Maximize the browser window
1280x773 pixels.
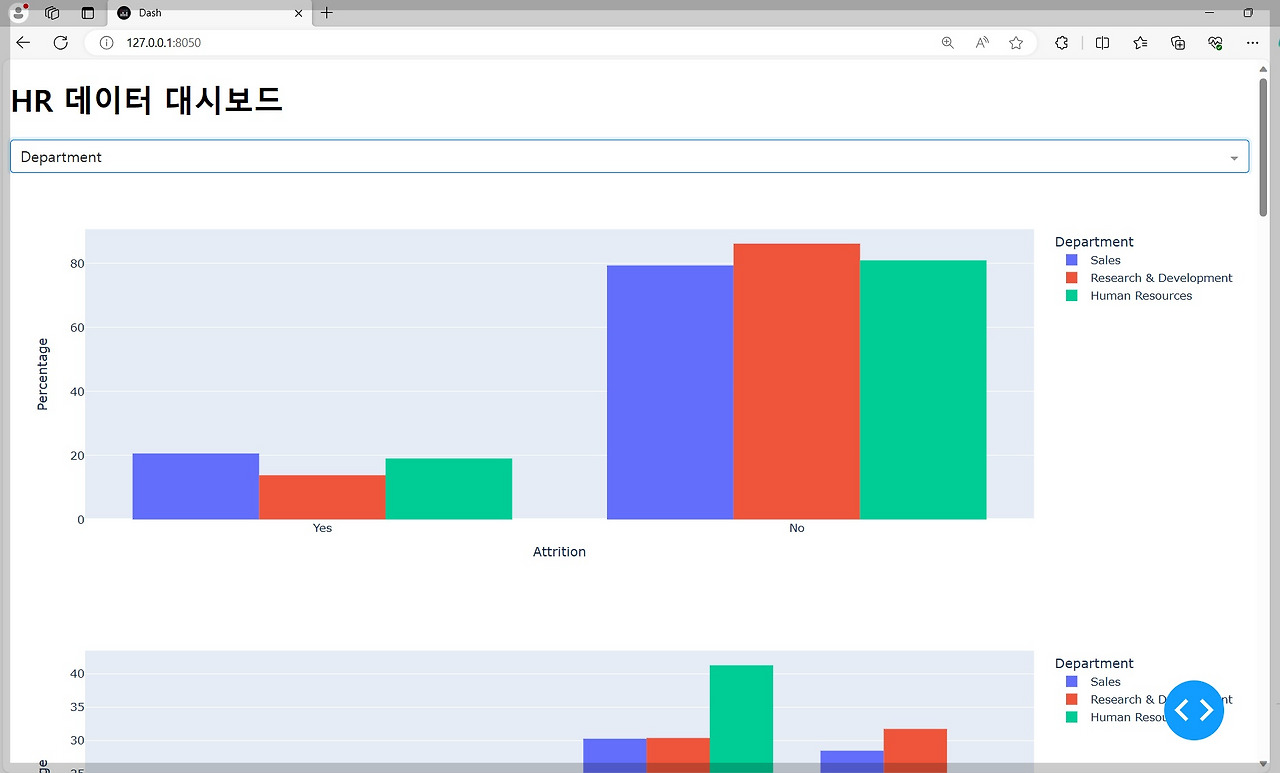[x=1248, y=13]
